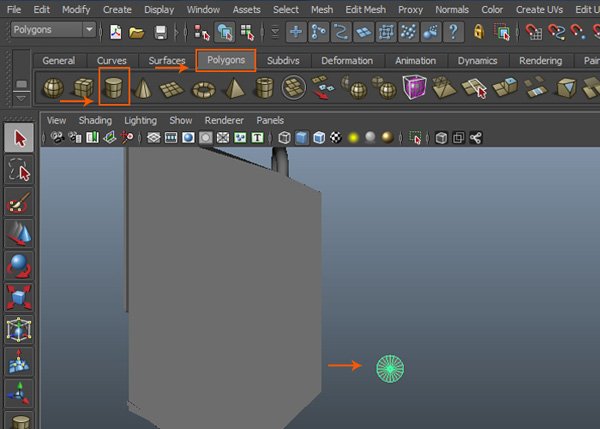Click the New Scene icon

(x=116, y=32)
